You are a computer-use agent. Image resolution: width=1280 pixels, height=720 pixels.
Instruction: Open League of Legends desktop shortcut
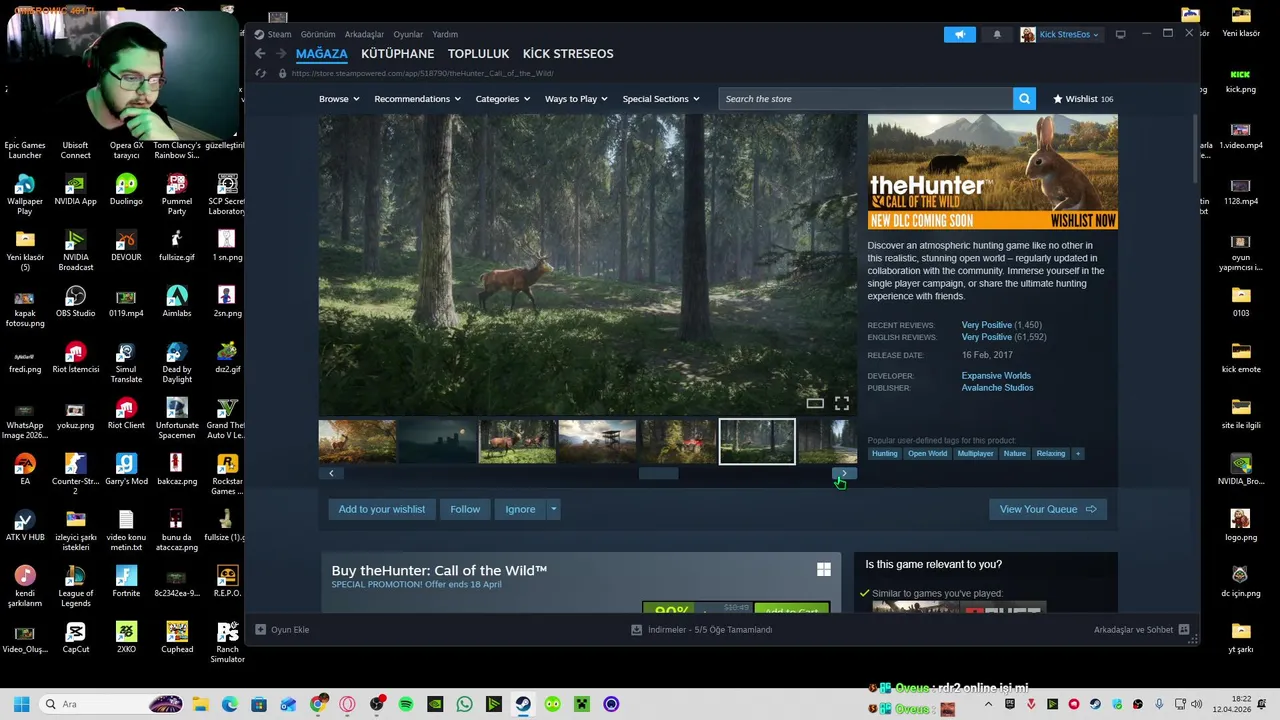pos(76,586)
